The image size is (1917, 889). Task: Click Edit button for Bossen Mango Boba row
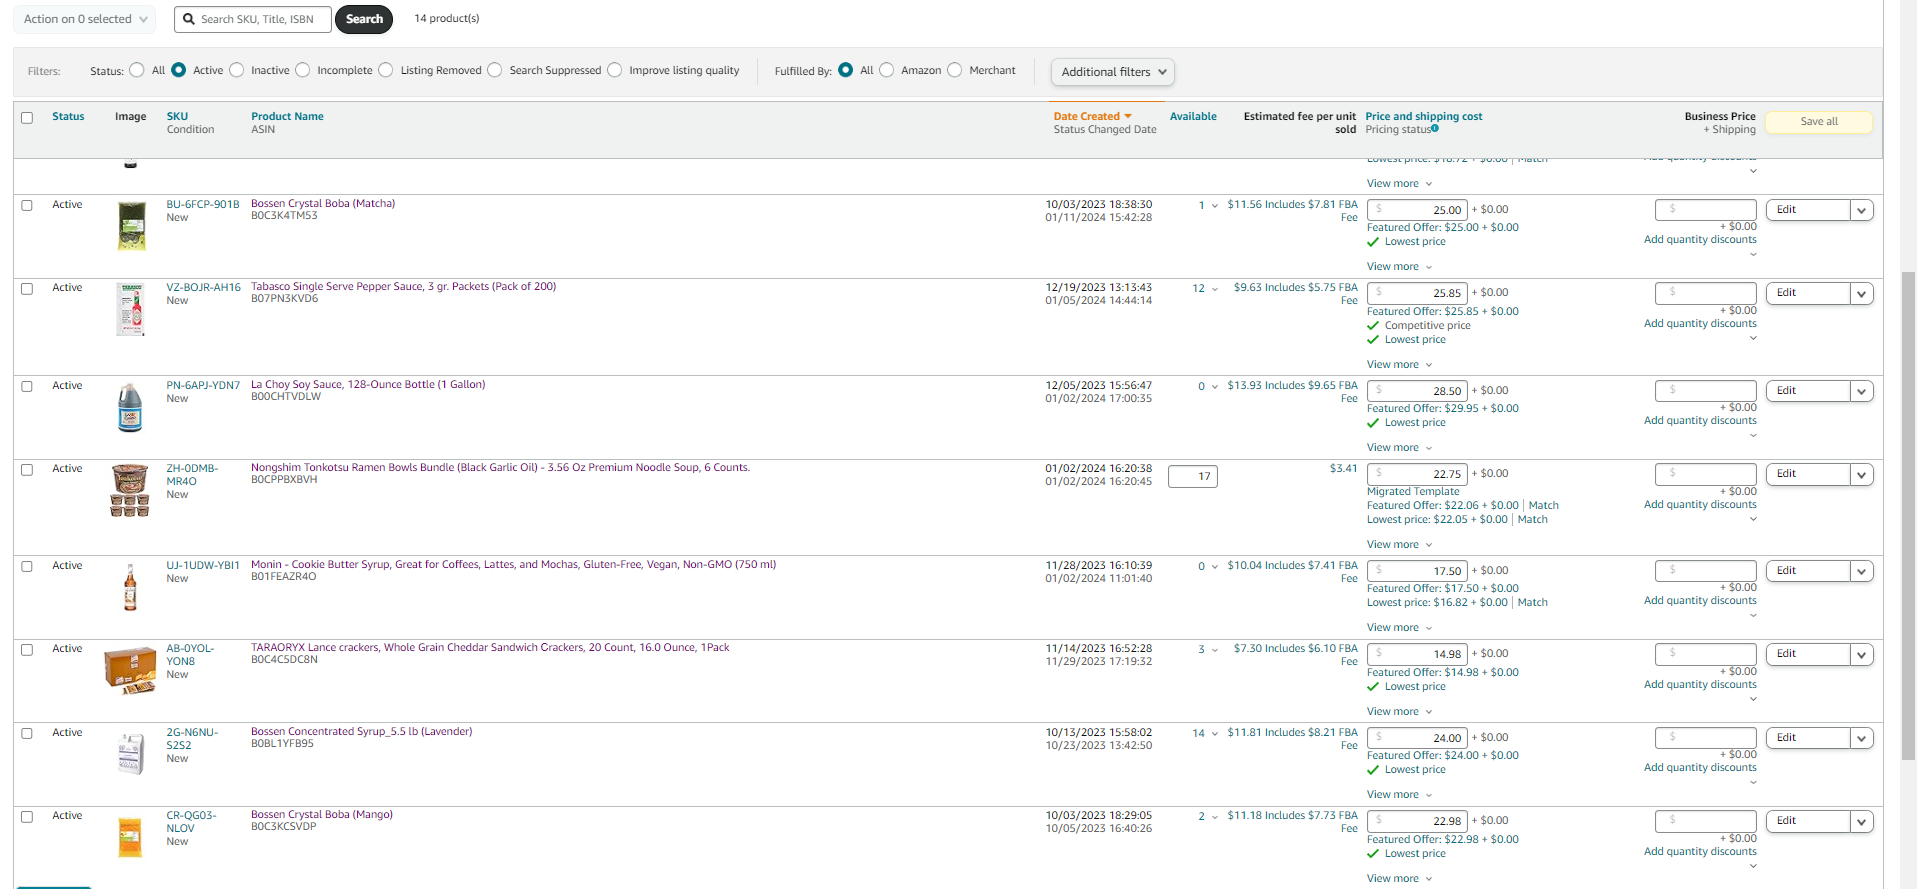pyautogui.click(x=1808, y=821)
